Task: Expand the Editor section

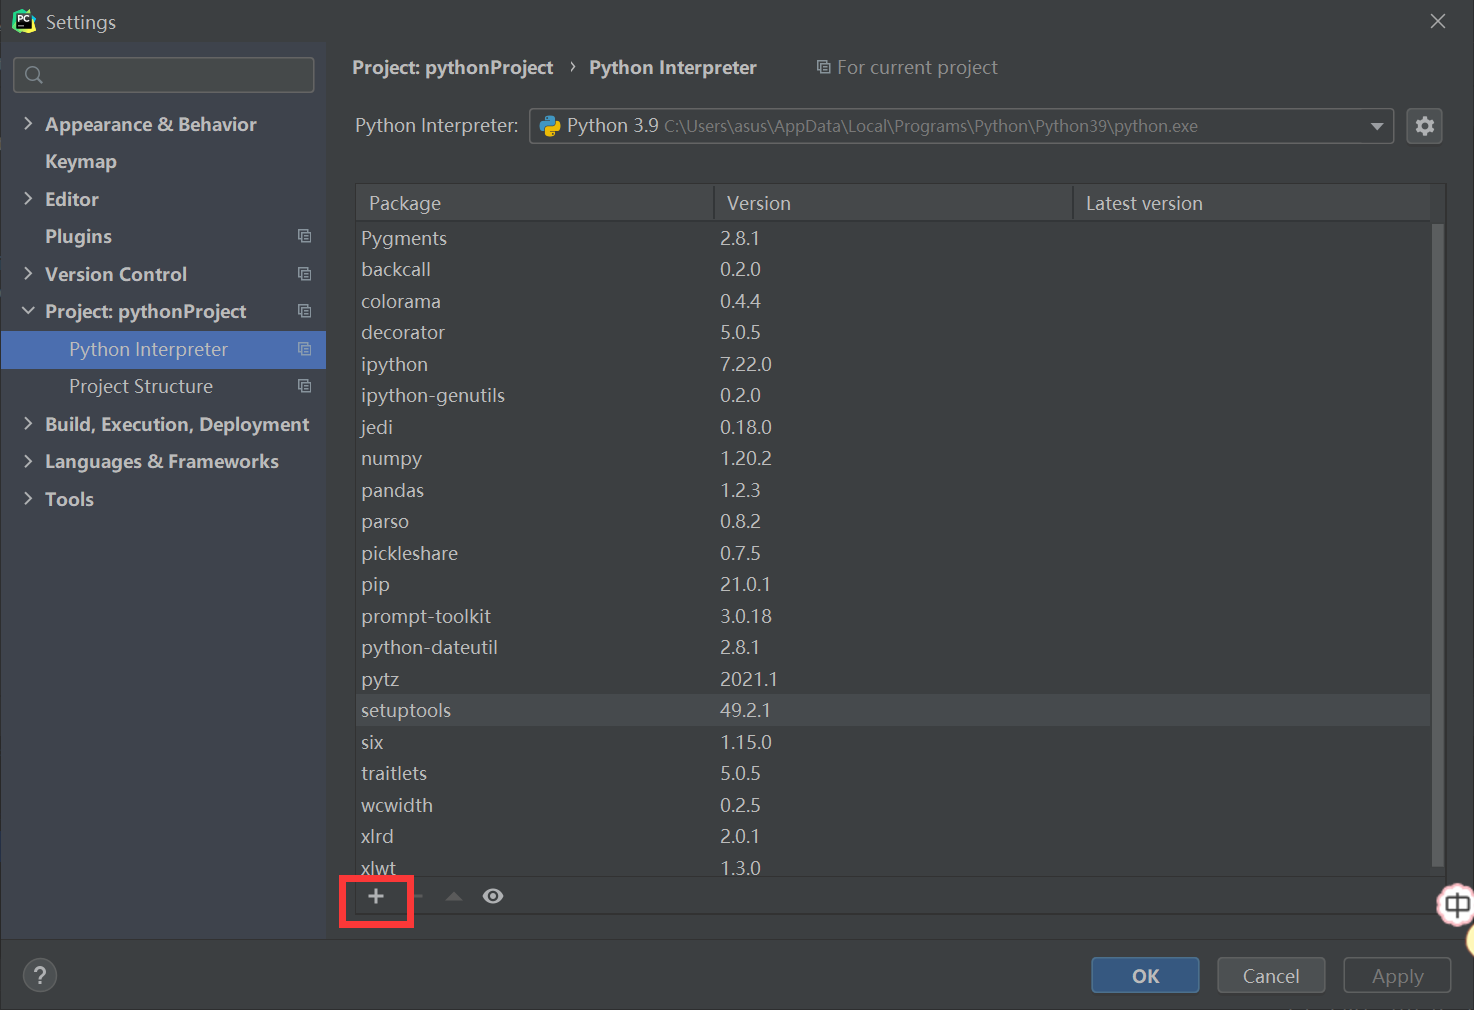Action: tap(28, 199)
